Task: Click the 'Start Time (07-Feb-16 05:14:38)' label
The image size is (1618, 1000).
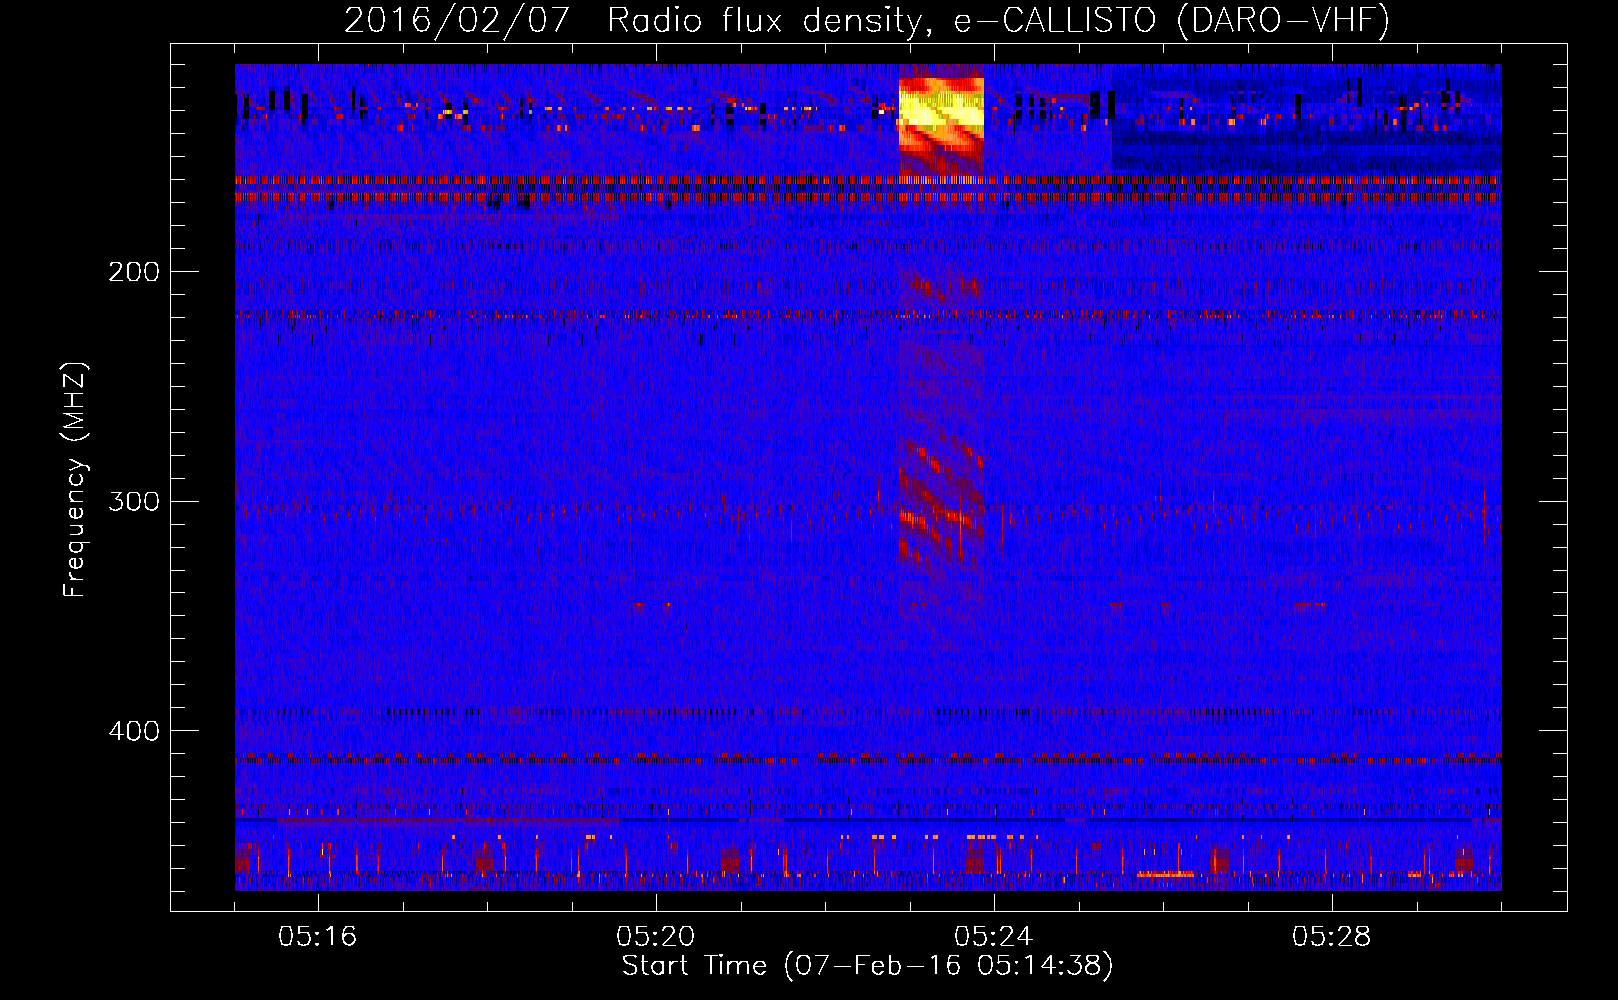Action: [x=867, y=966]
